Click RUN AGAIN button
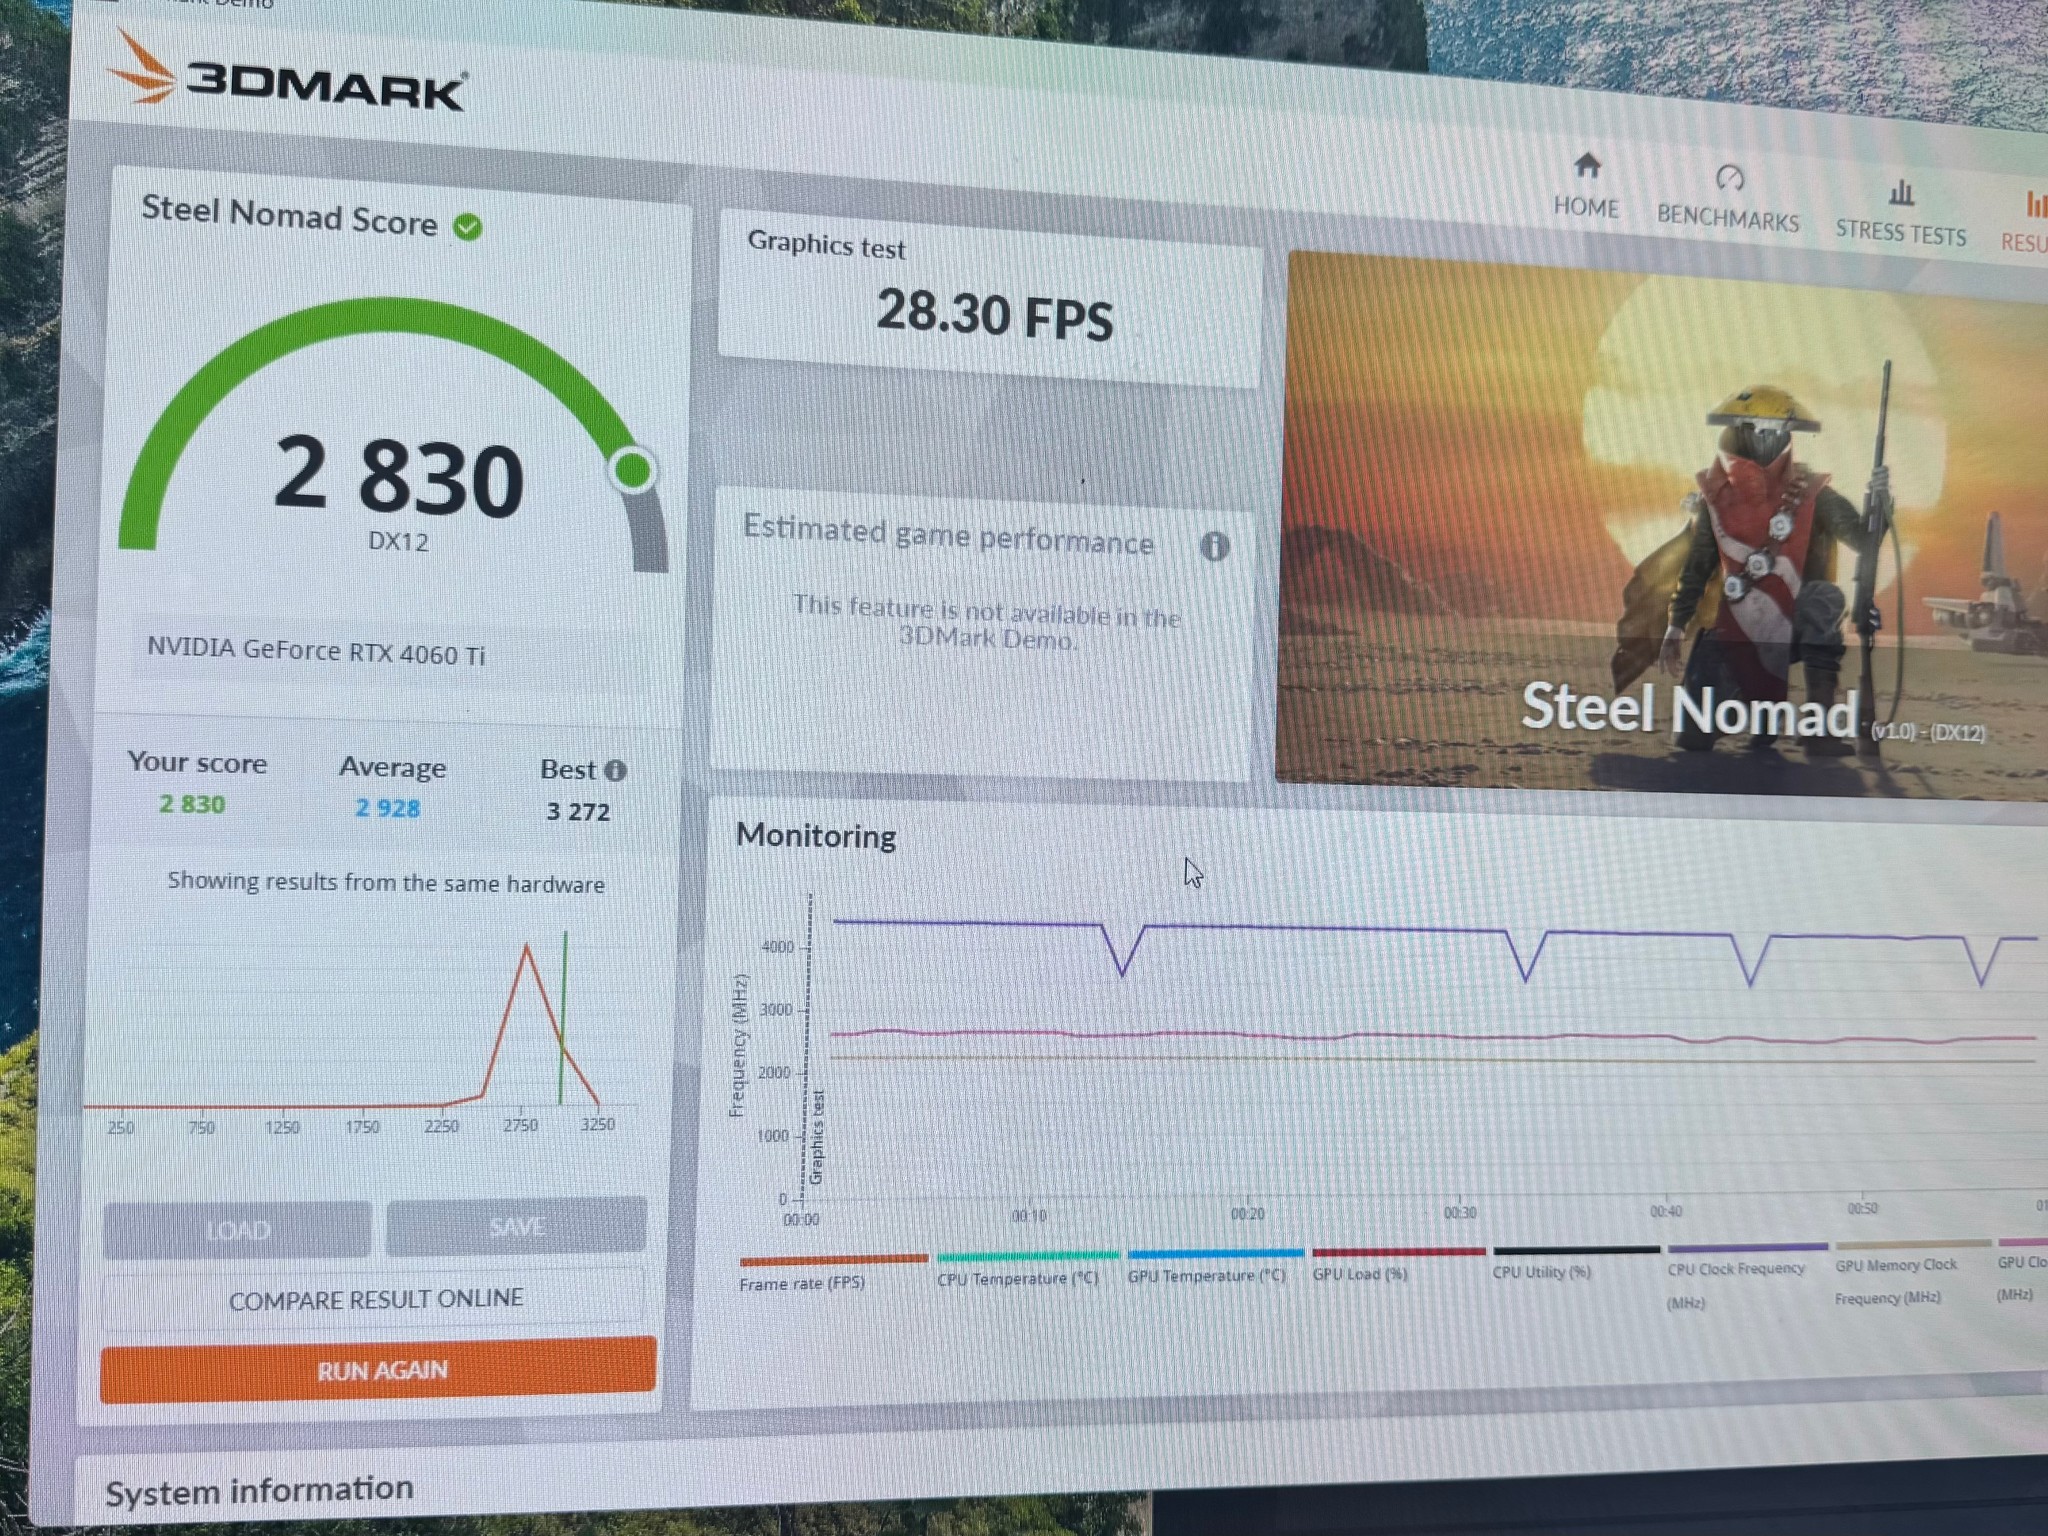Viewport: 2048px width, 1536px height. click(x=379, y=1369)
